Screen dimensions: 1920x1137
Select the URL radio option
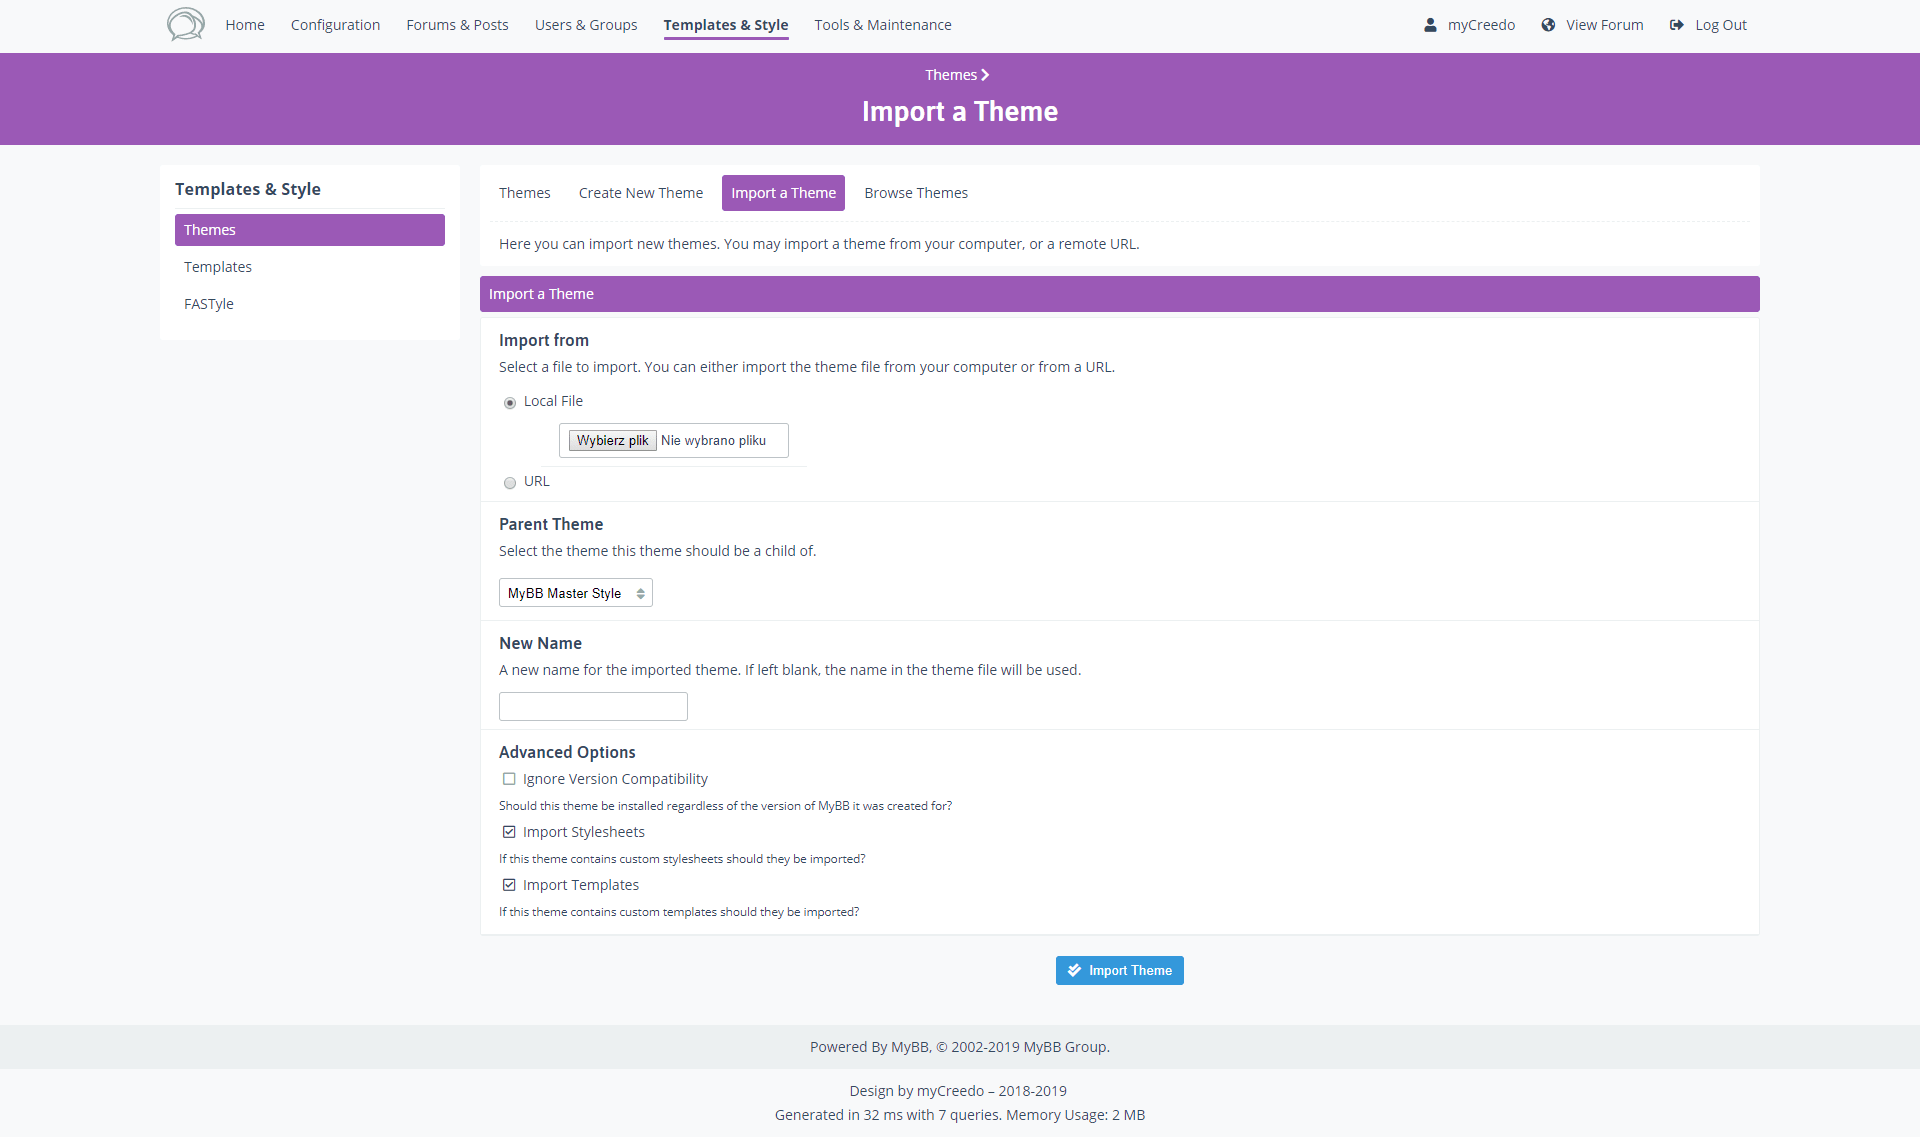click(x=510, y=483)
